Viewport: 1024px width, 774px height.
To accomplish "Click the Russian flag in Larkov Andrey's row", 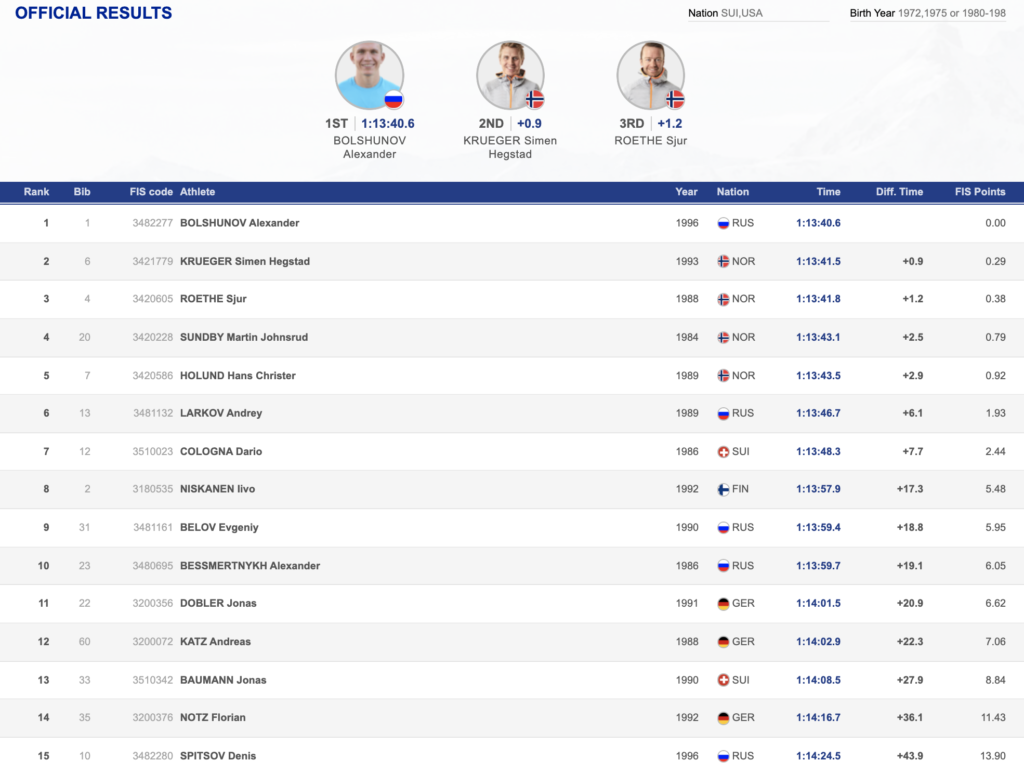I will point(723,414).
